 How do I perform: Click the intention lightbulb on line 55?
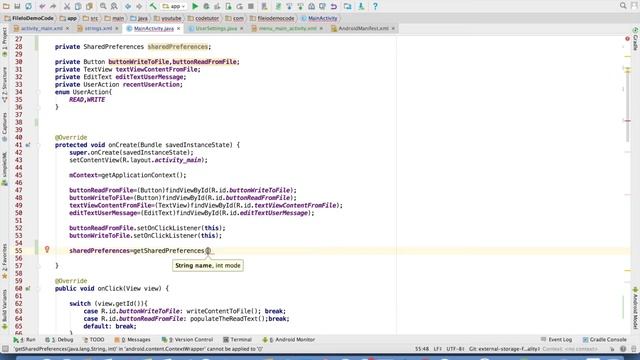pyautogui.click(x=47, y=249)
